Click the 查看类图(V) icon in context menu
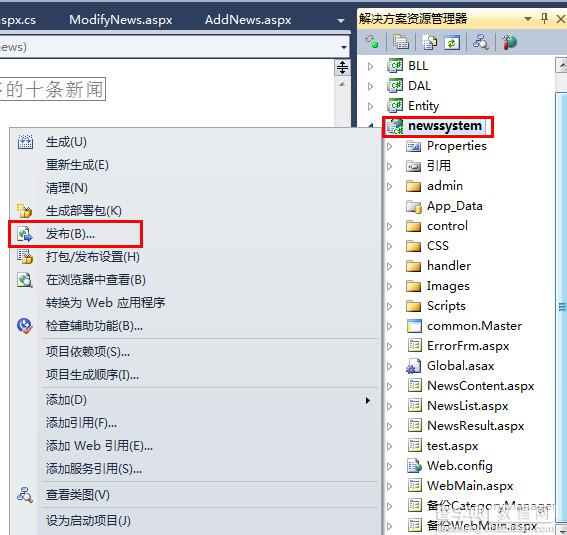 25,495
